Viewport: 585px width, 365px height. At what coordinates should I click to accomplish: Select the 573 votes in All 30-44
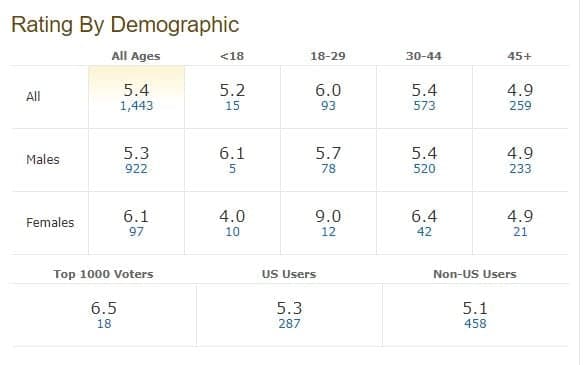(424, 106)
